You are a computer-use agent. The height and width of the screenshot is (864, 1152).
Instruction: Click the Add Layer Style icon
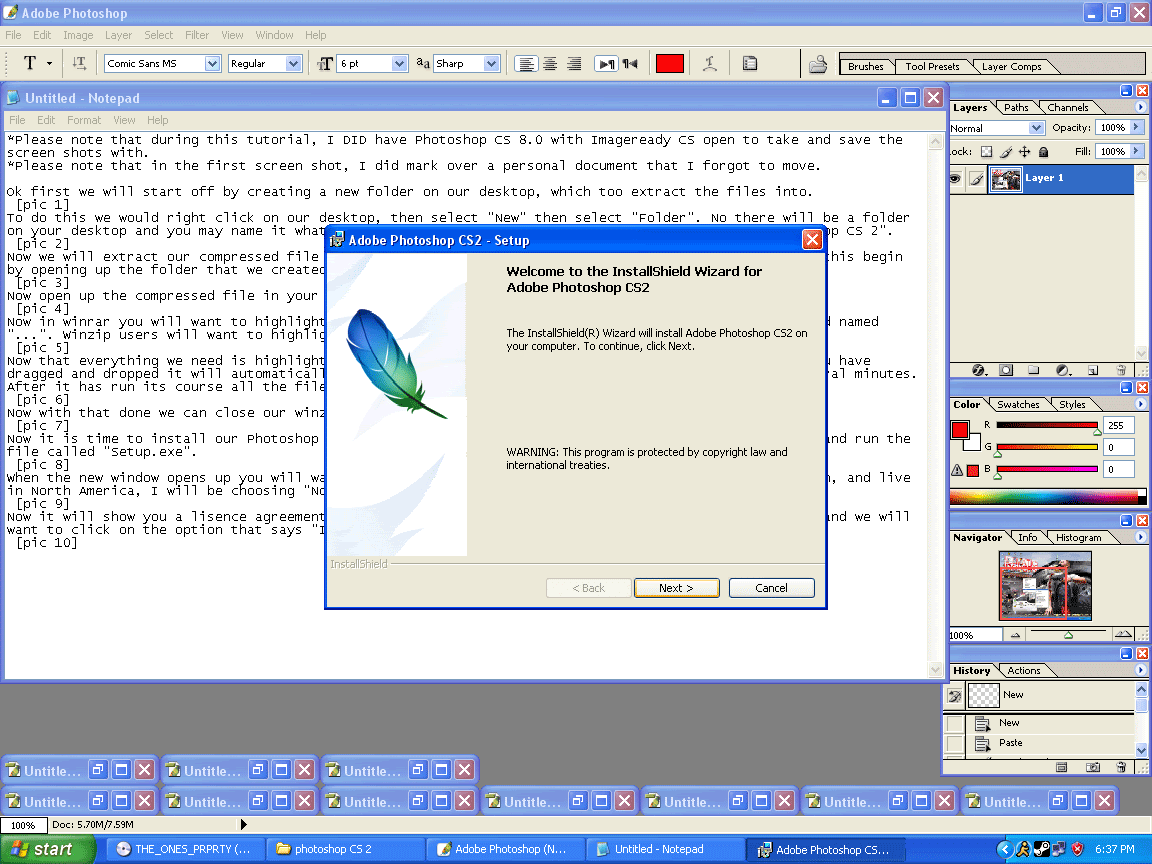coord(979,370)
